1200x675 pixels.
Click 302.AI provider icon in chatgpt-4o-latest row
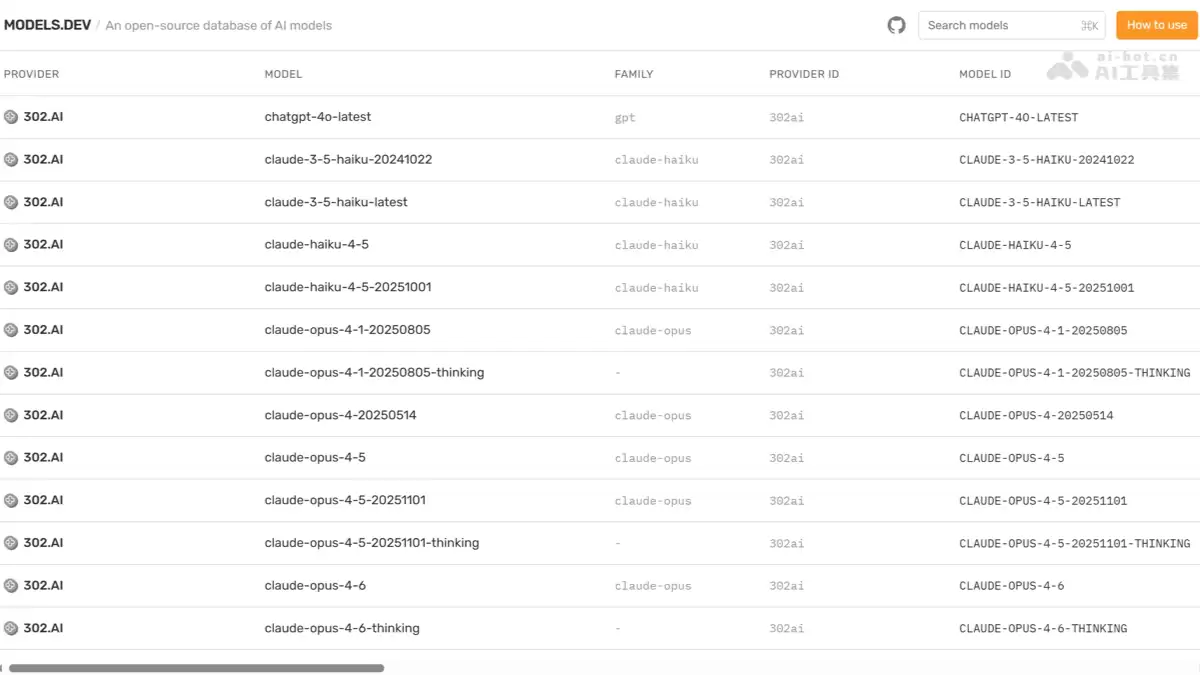(x=11, y=117)
